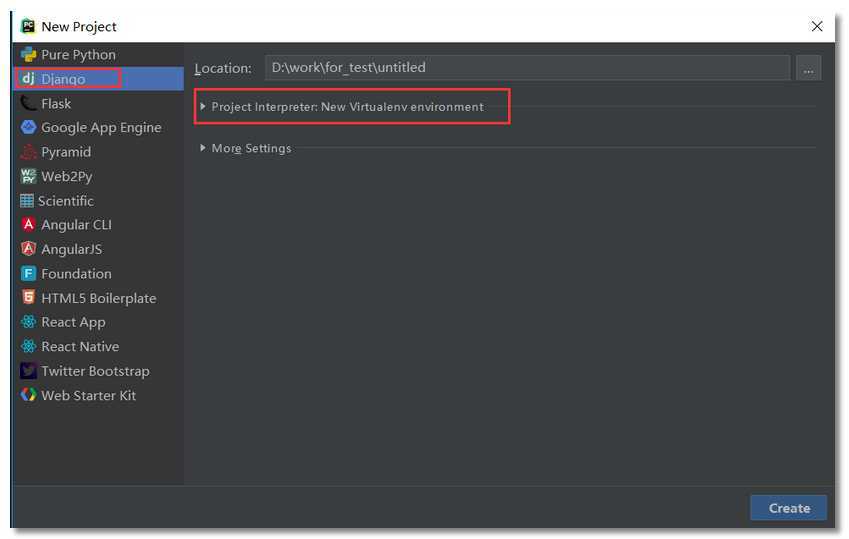Image resolution: width=849 pixels, height=539 pixels.
Task: Choose the Scientific grid icon
Action: (x=27, y=200)
